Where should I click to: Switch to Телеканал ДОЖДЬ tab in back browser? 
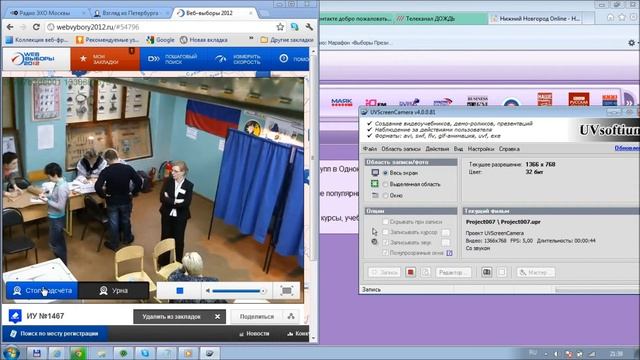[441, 18]
